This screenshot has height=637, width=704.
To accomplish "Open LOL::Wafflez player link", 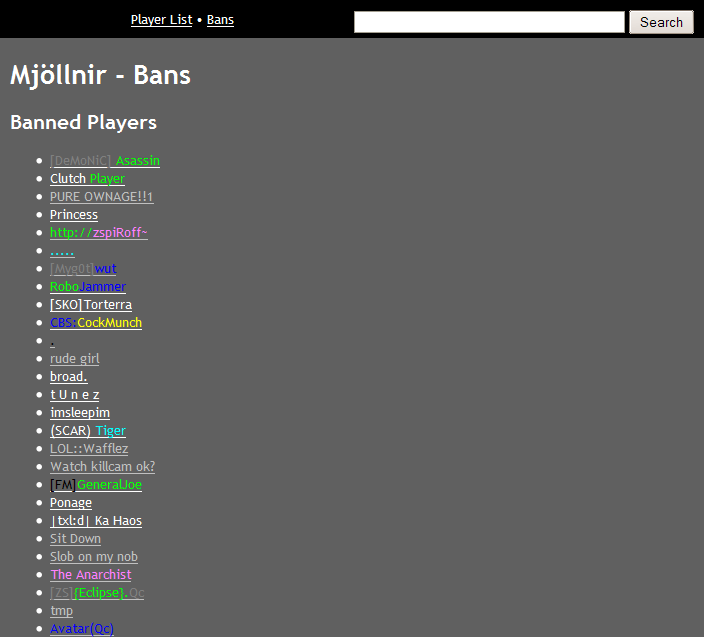I will pos(89,448).
